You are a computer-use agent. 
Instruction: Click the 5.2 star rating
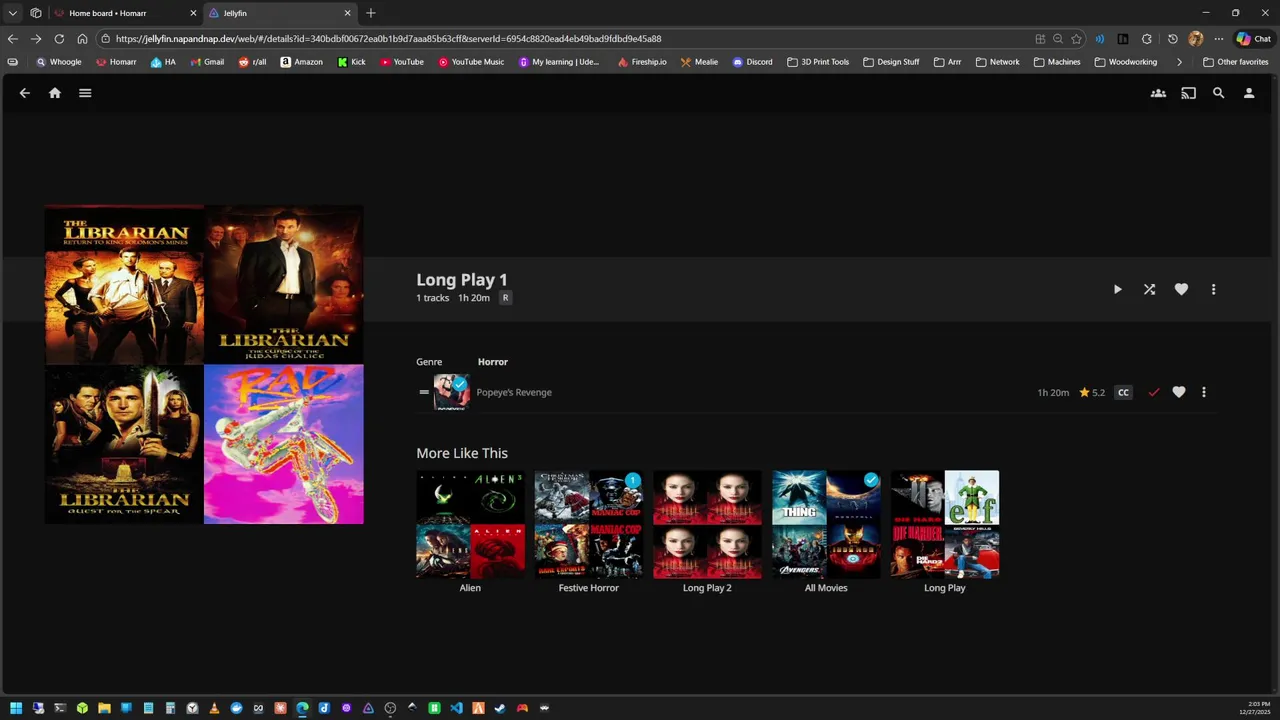point(1092,392)
